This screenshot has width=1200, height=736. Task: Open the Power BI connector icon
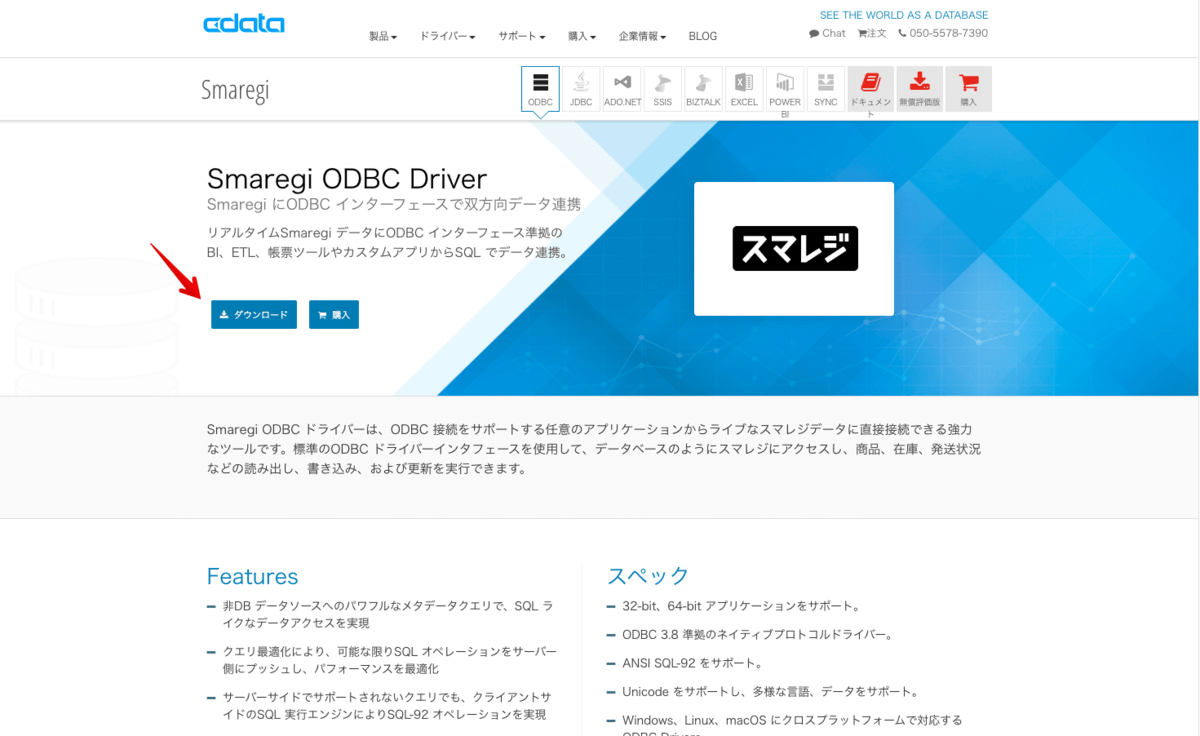tap(785, 89)
